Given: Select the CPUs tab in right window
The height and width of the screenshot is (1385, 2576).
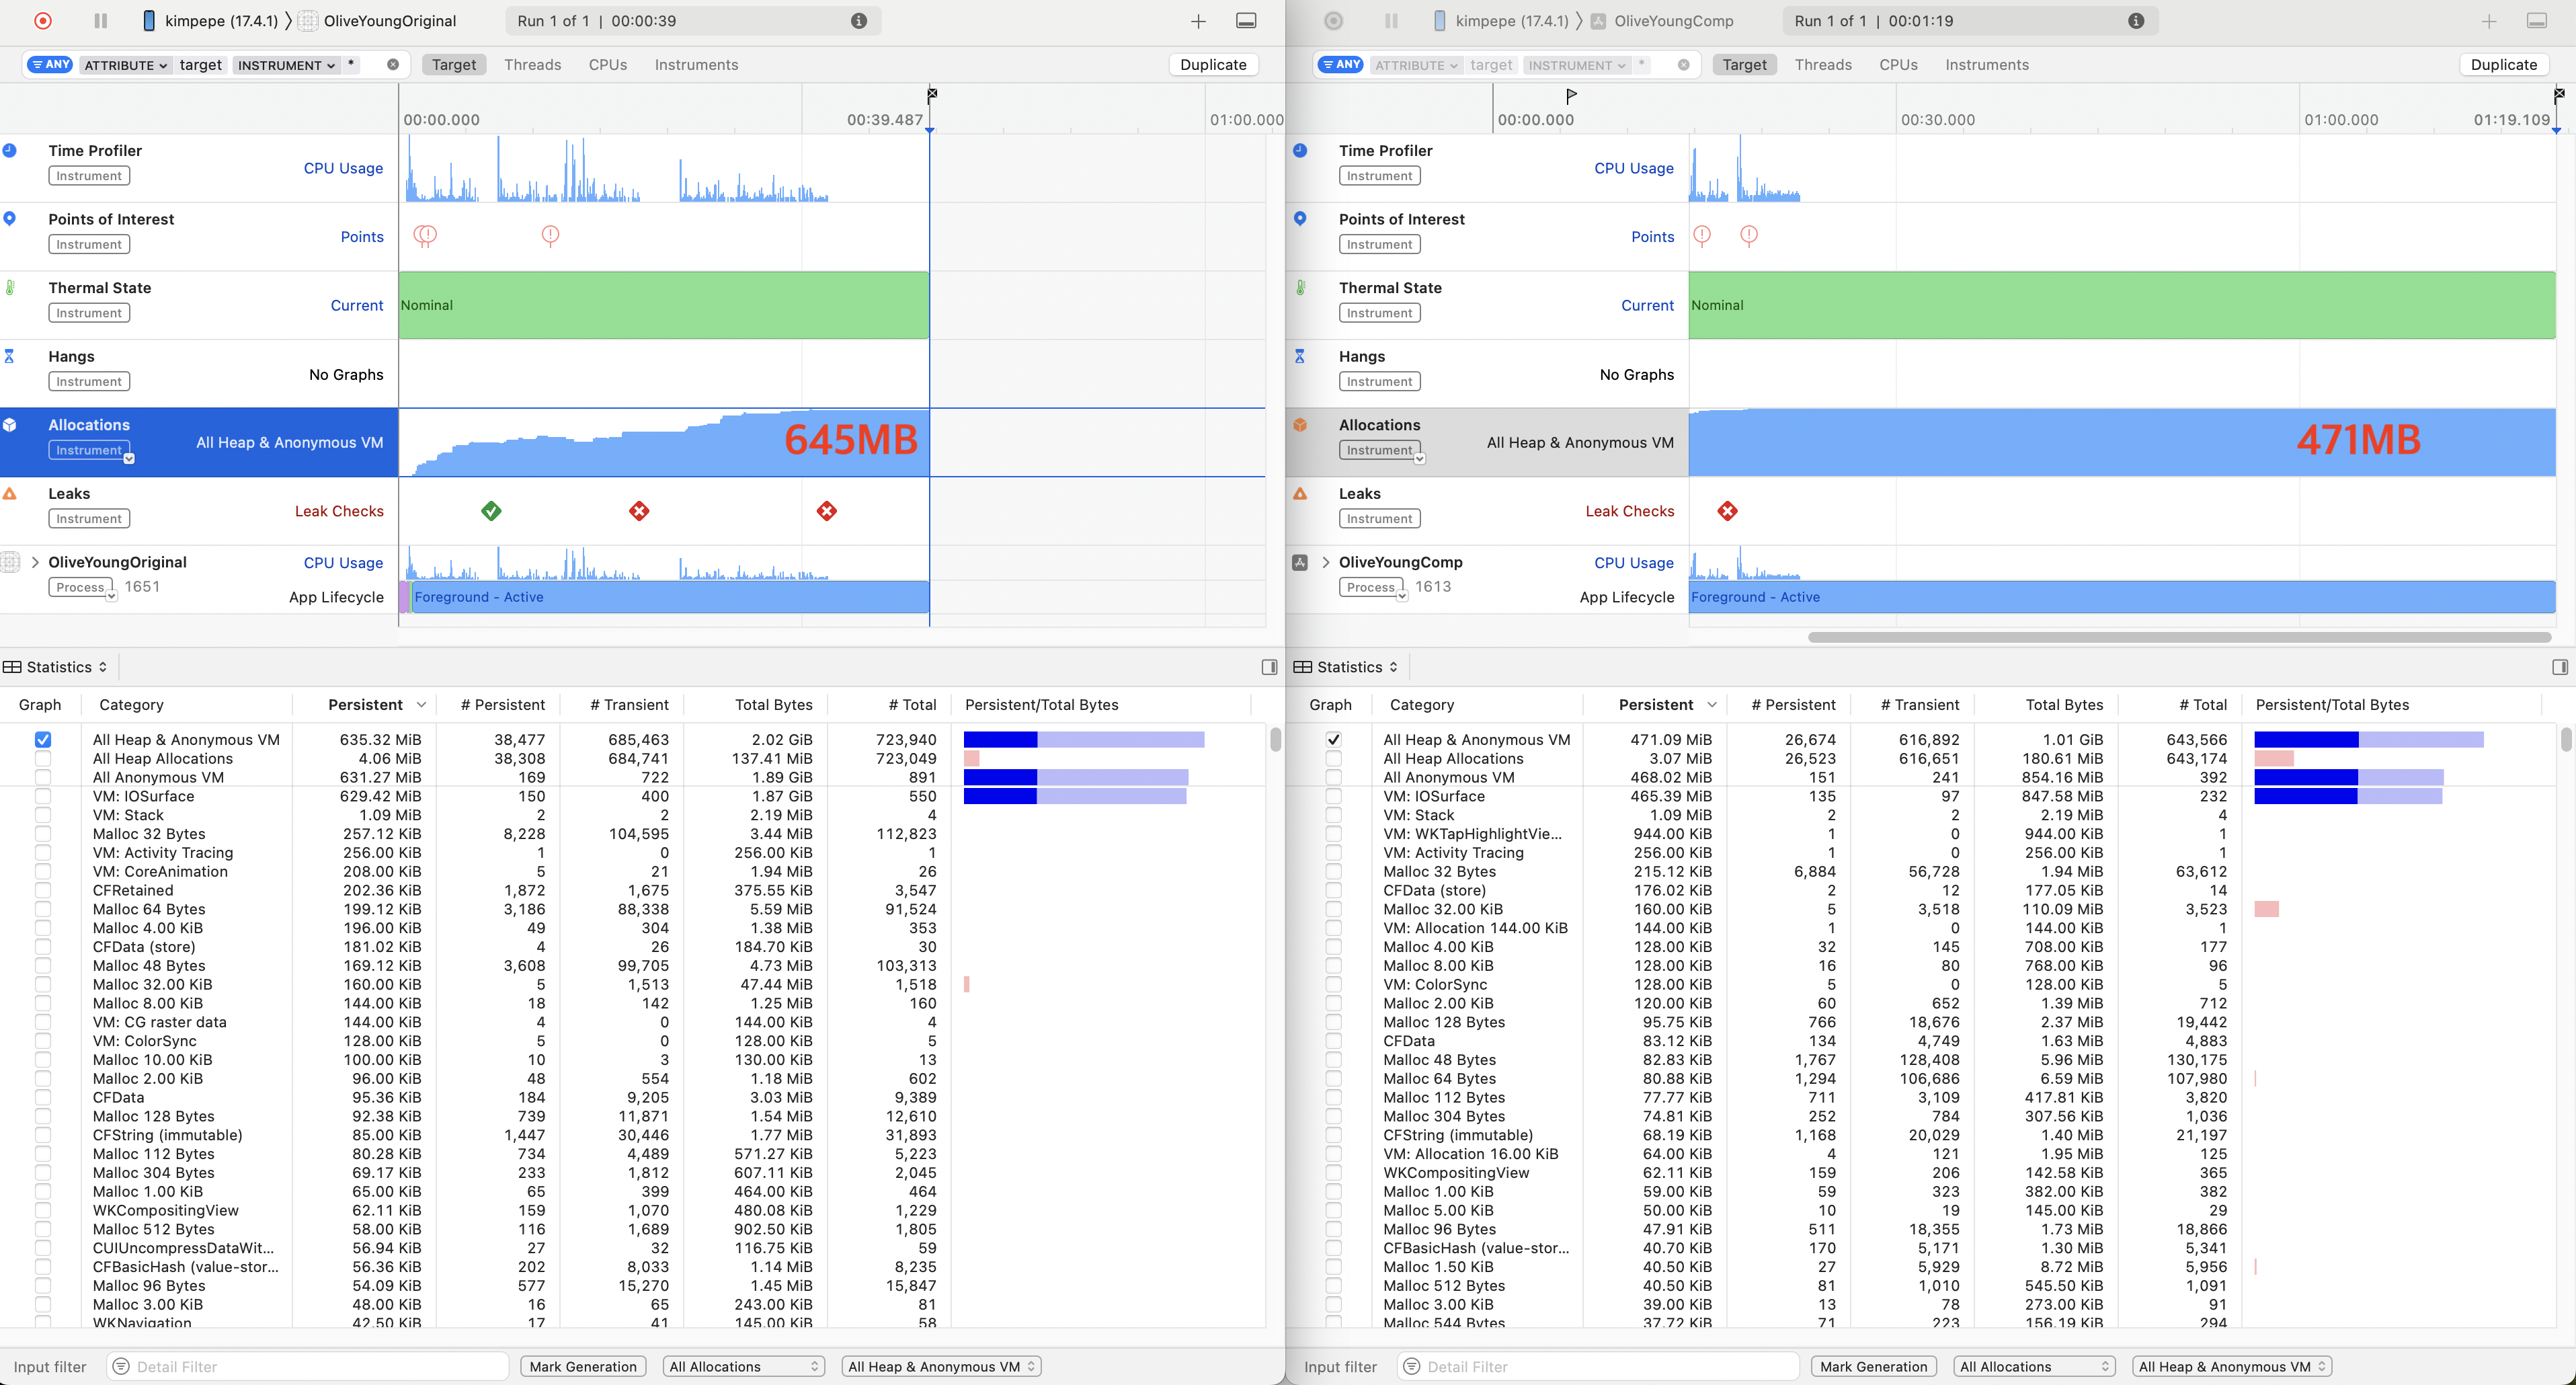Looking at the screenshot, I should pyautogui.click(x=1897, y=65).
